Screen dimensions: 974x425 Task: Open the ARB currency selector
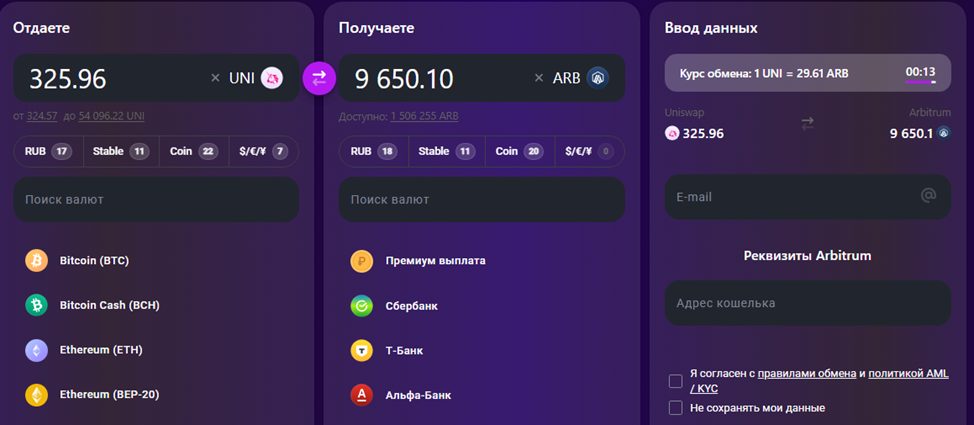(x=581, y=78)
